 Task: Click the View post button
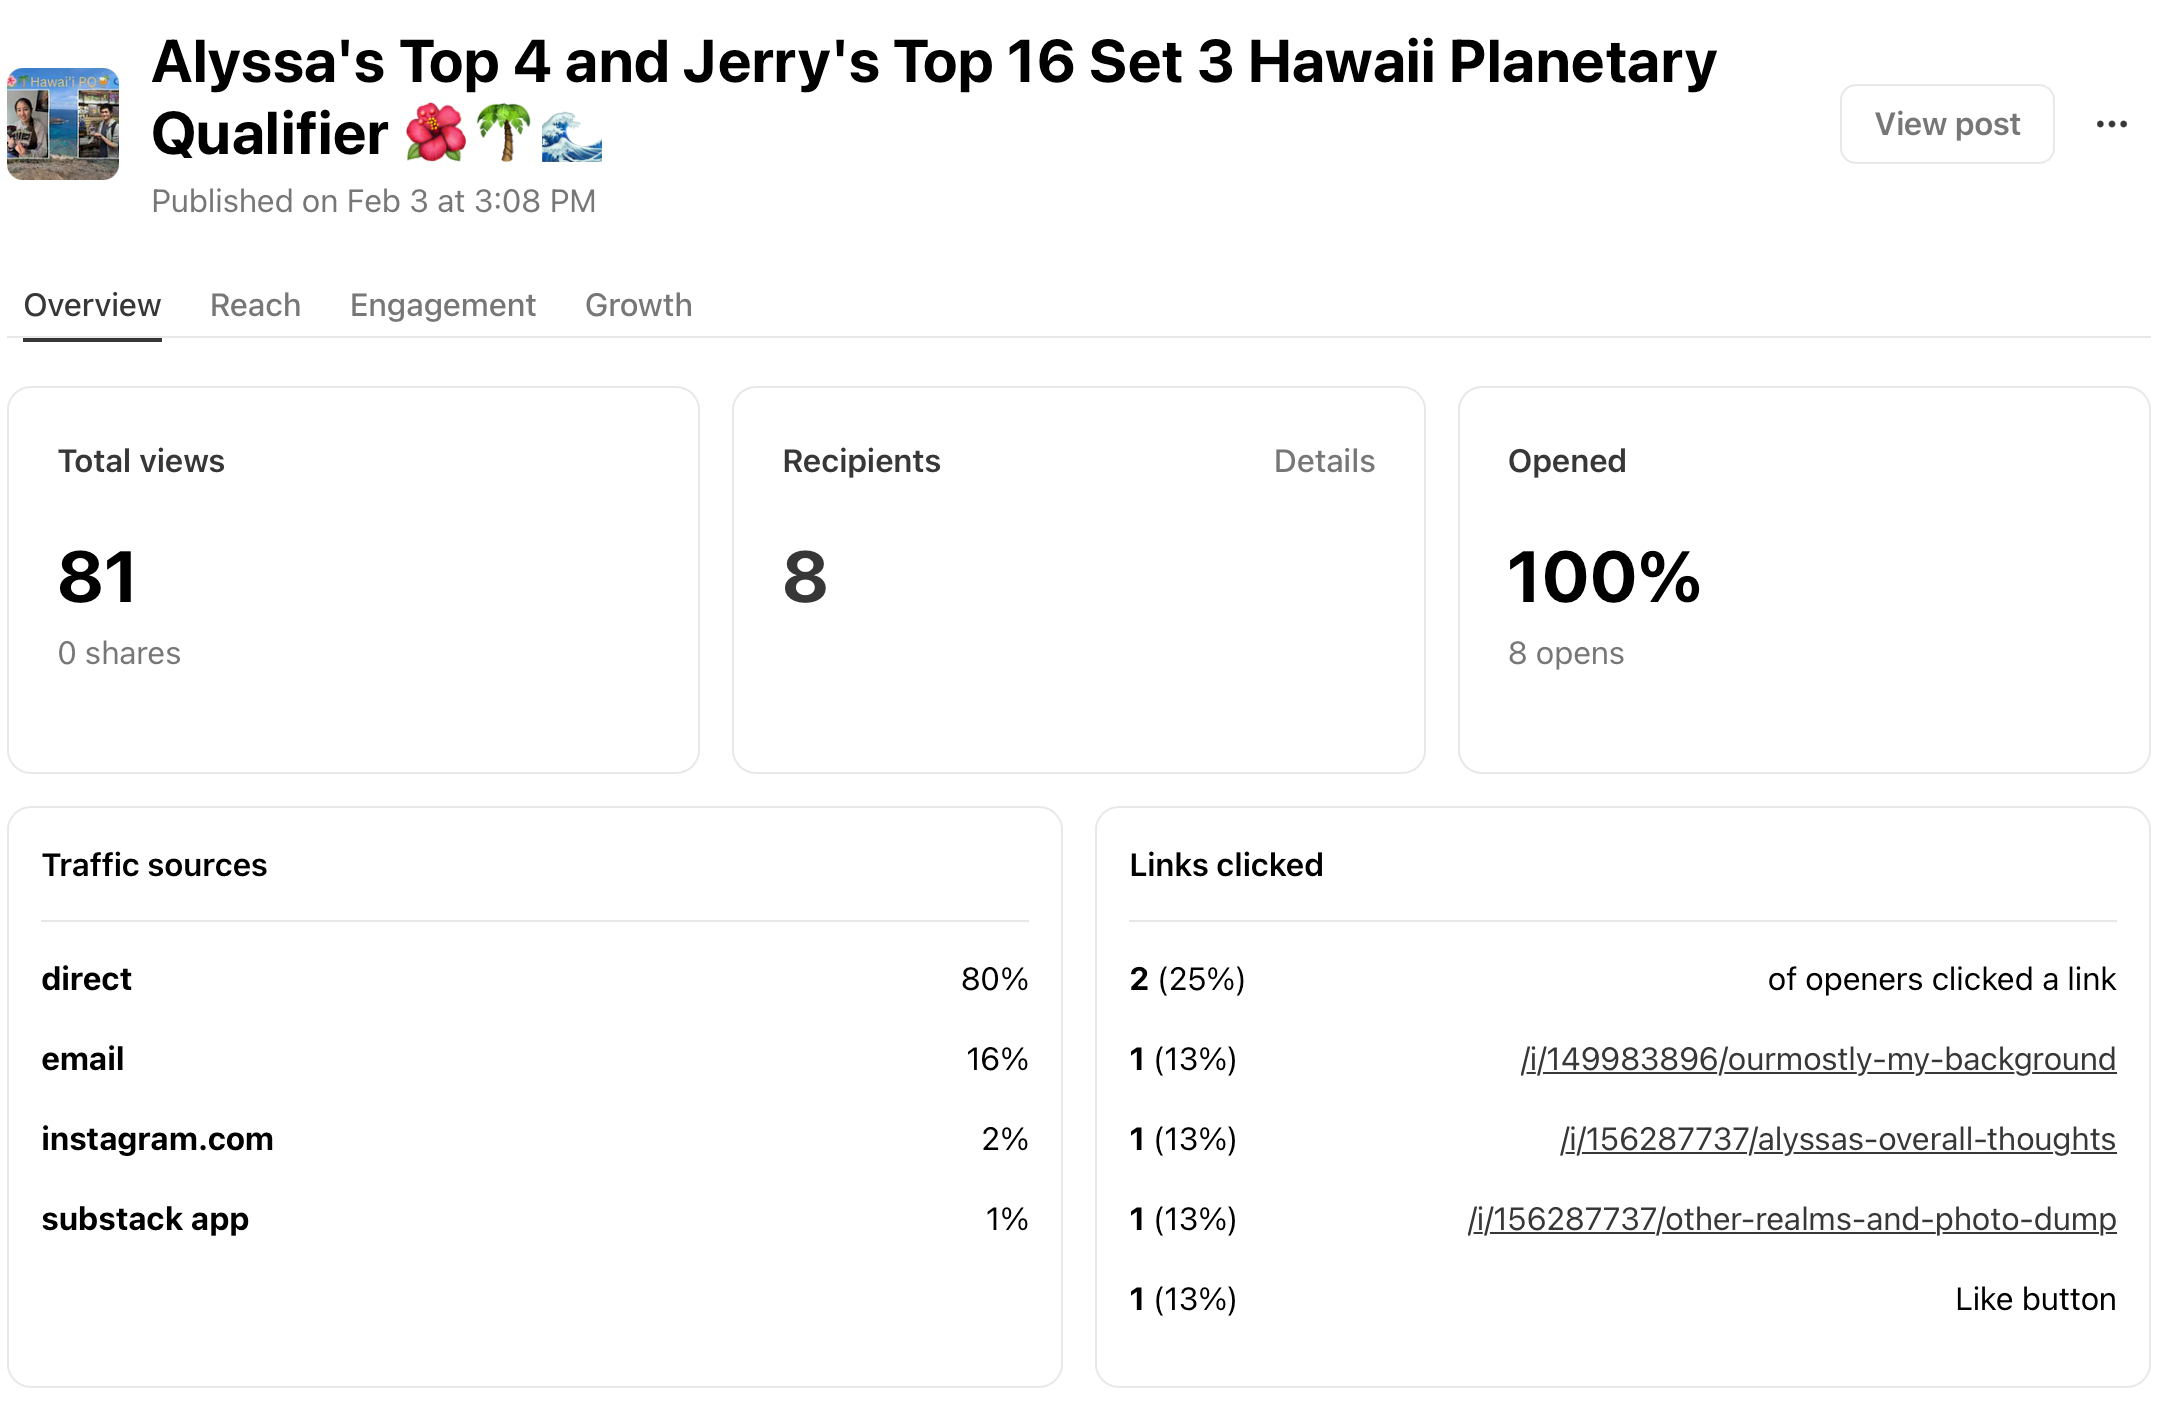(1946, 124)
